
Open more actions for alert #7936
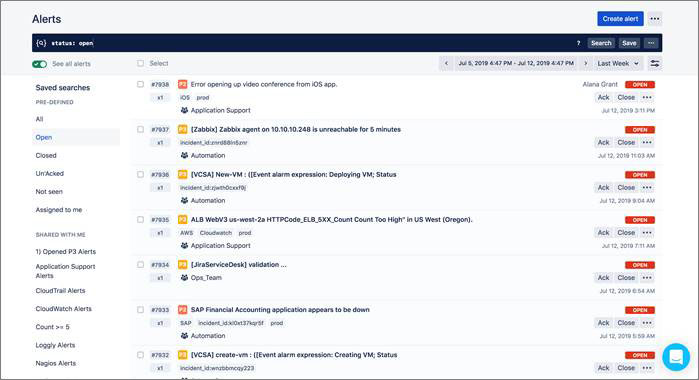click(647, 187)
